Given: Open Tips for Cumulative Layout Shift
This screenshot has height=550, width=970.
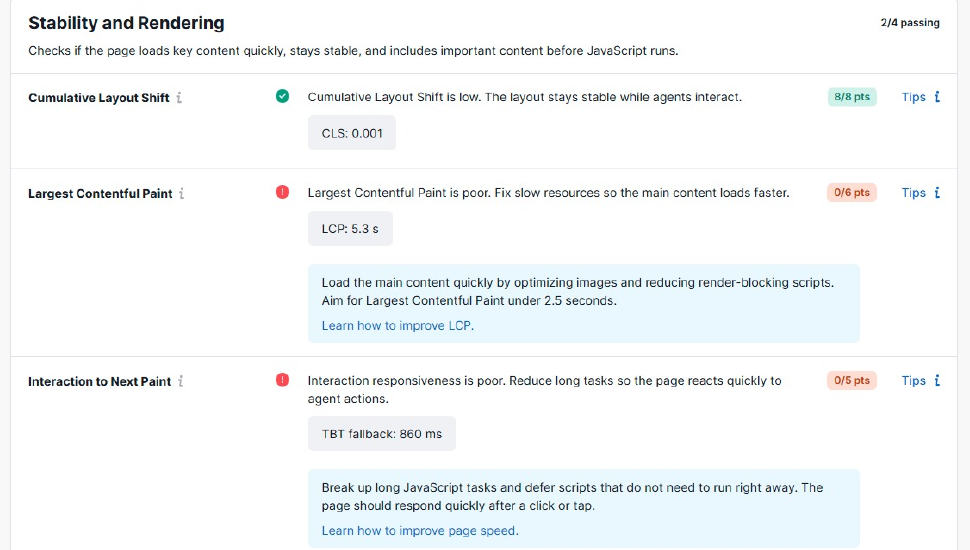Looking at the screenshot, I should coord(913,97).
